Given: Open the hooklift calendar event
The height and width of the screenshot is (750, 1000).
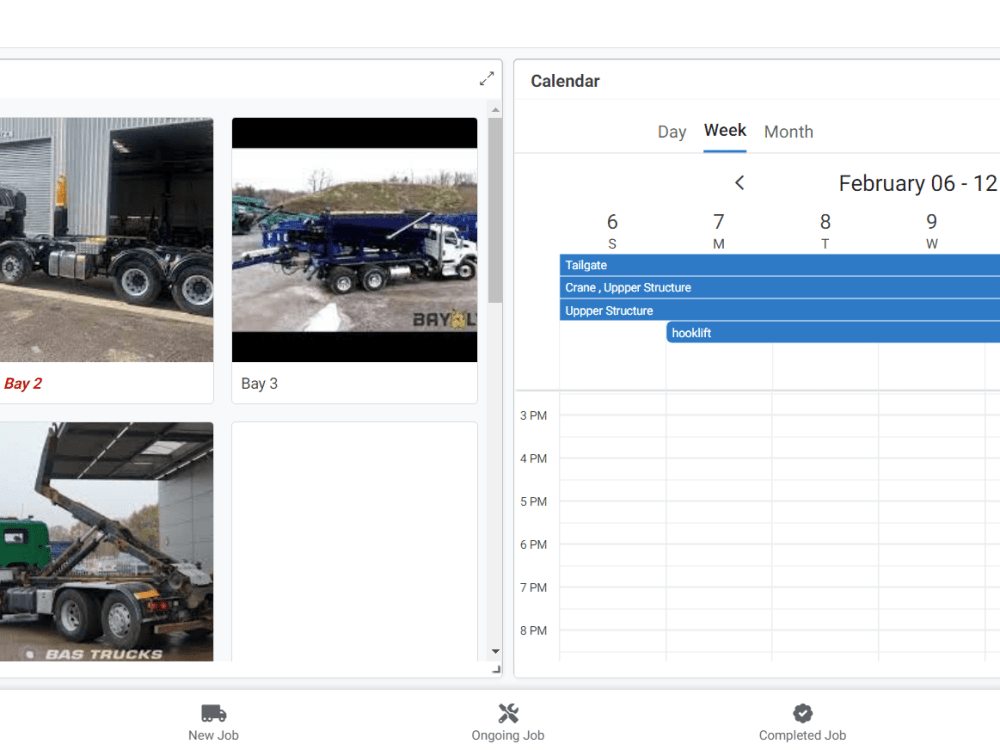Looking at the screenshot, I should [833, 332].
